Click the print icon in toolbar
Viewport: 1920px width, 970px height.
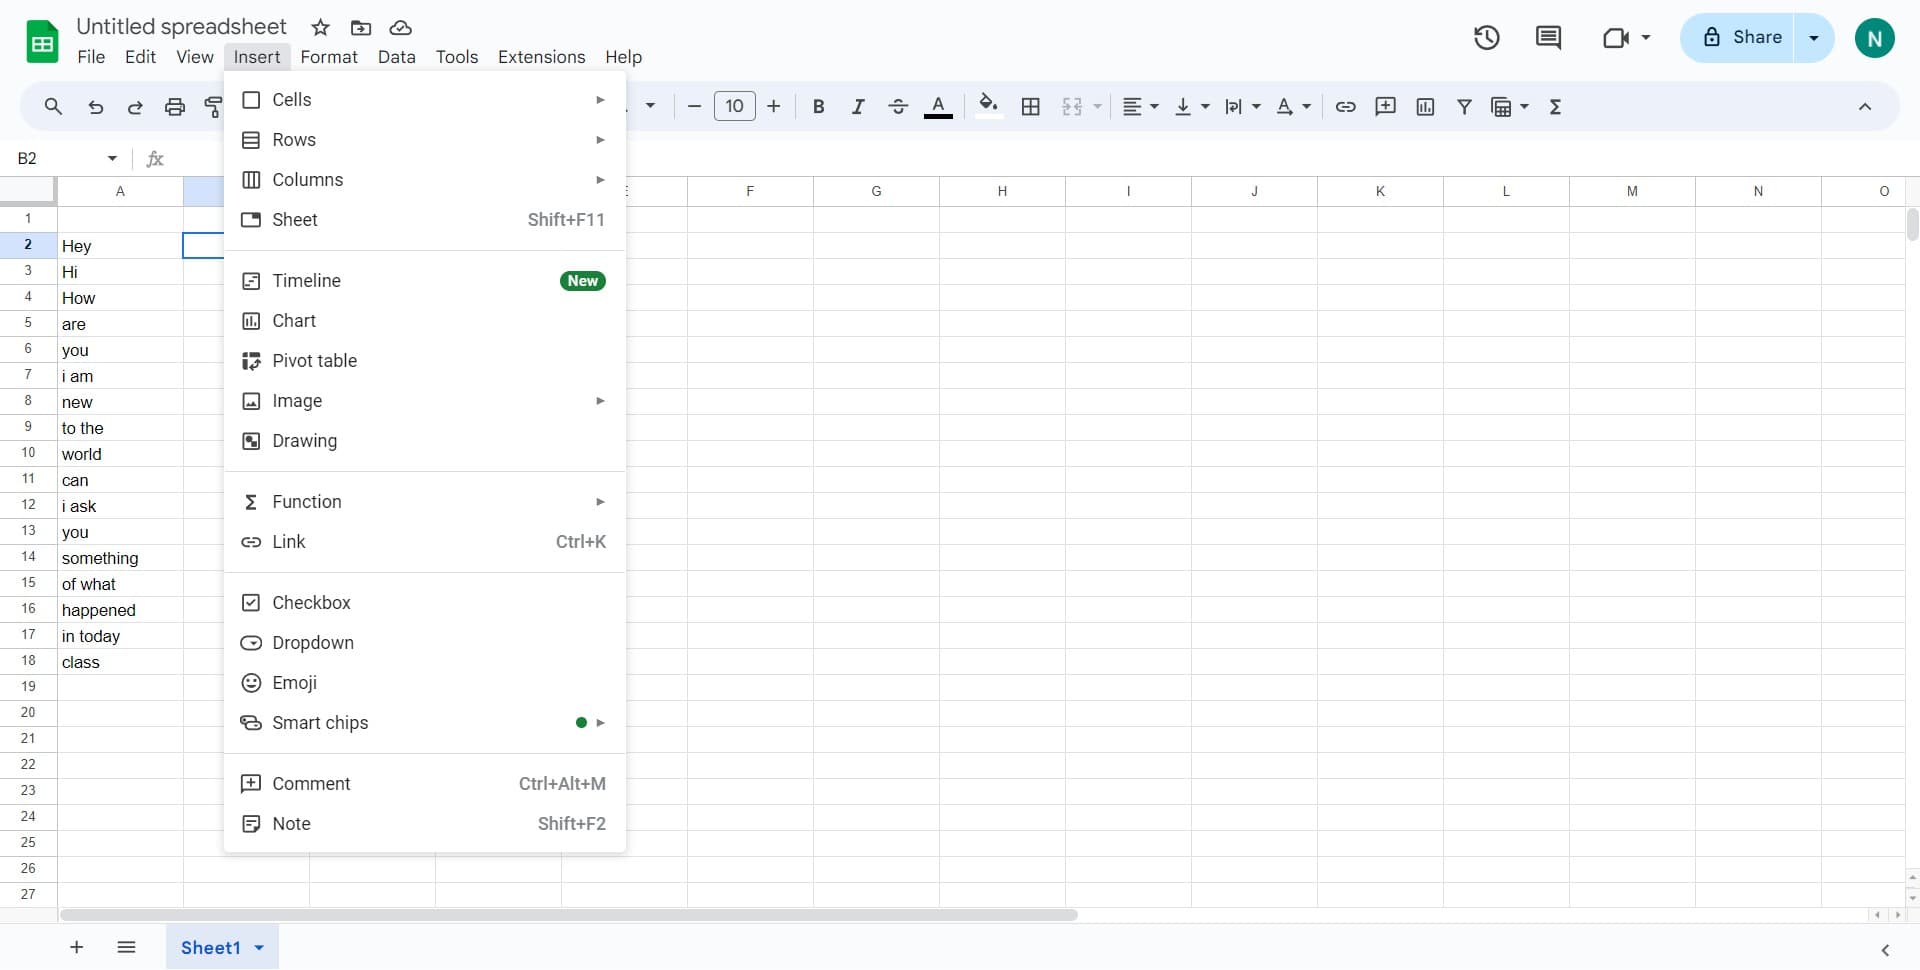tap(175, 107)
